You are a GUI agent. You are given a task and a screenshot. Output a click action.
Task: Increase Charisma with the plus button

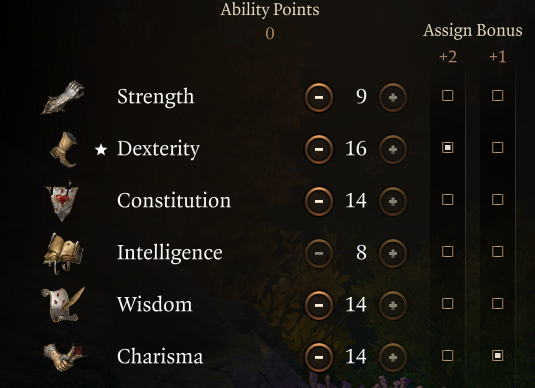(x=393, y=357)
